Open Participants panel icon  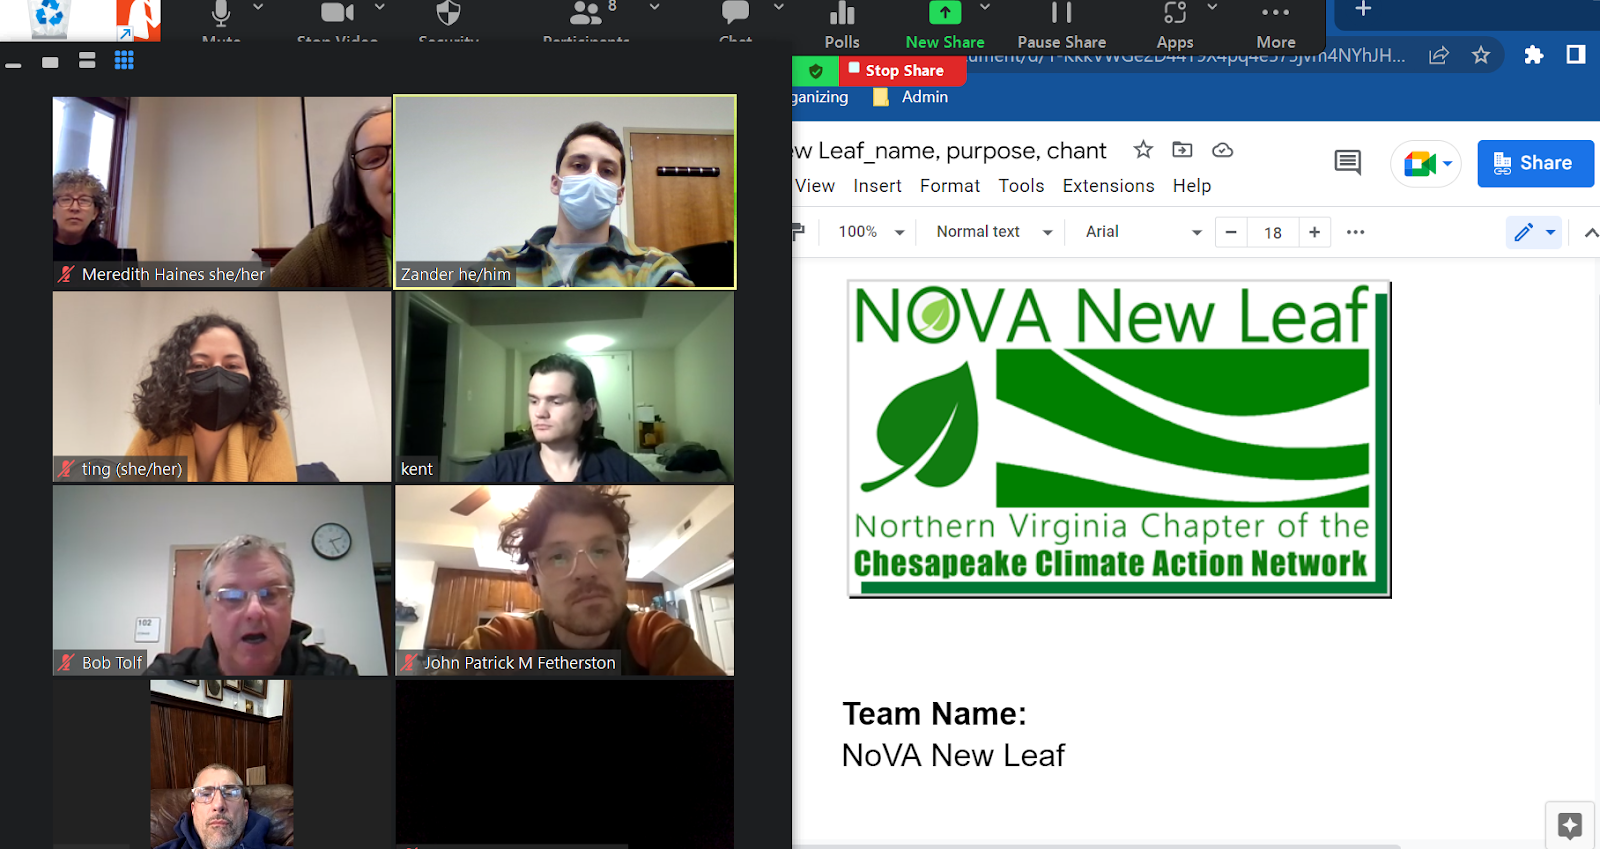586,13
